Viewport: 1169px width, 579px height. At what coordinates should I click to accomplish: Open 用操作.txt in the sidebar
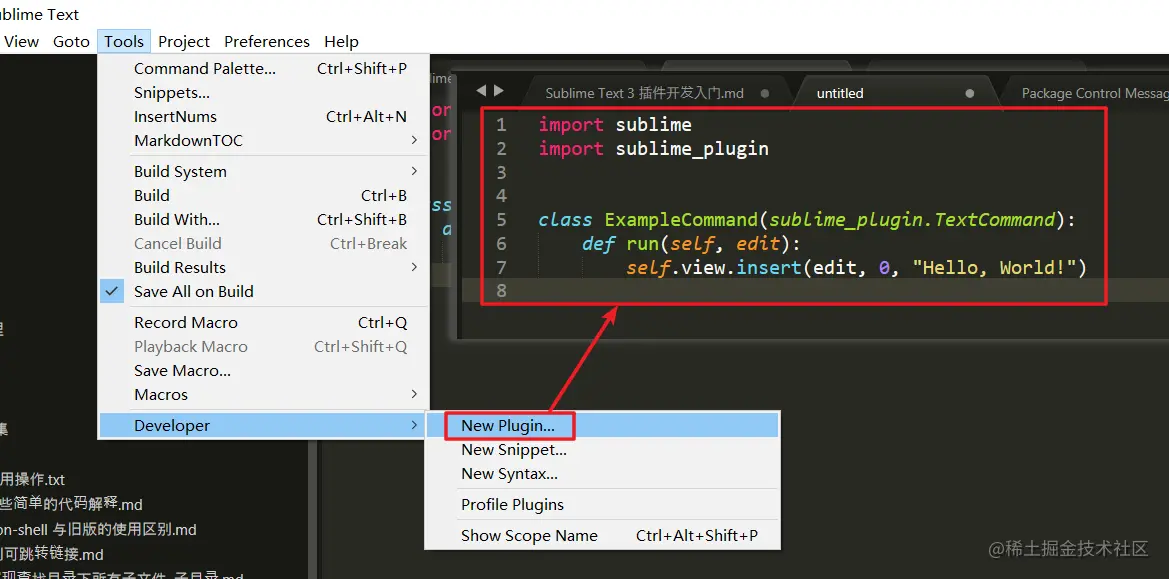33,479
